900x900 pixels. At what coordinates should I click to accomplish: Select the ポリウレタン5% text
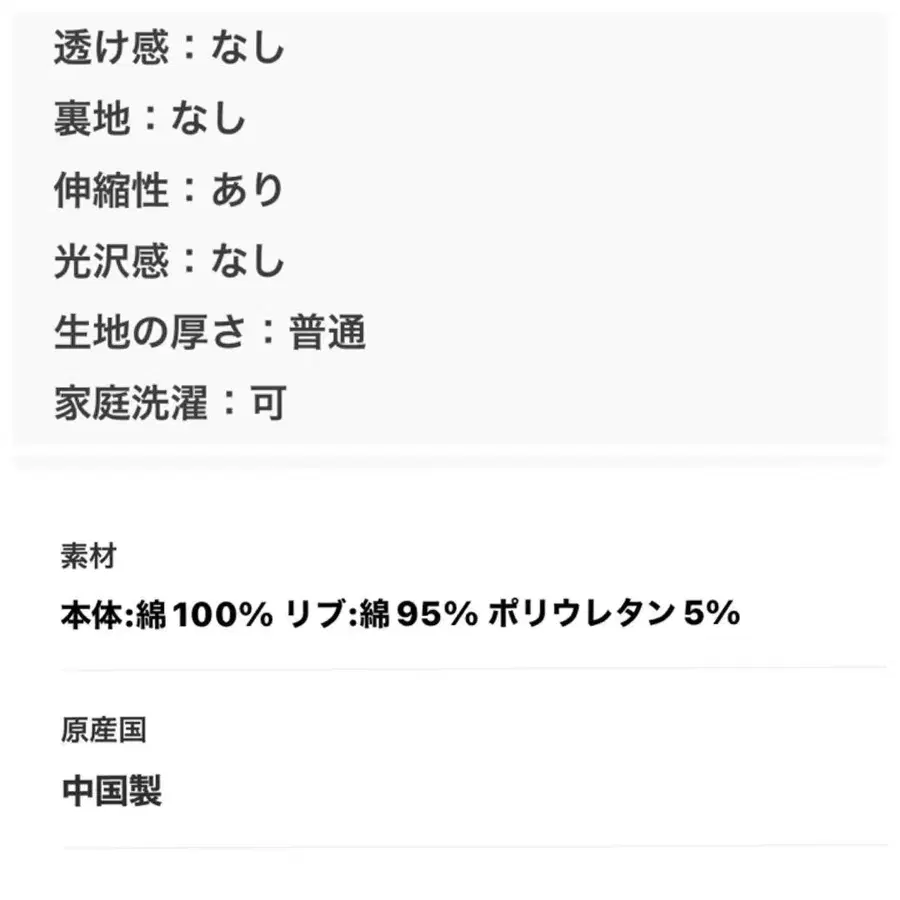coord(614,614)
